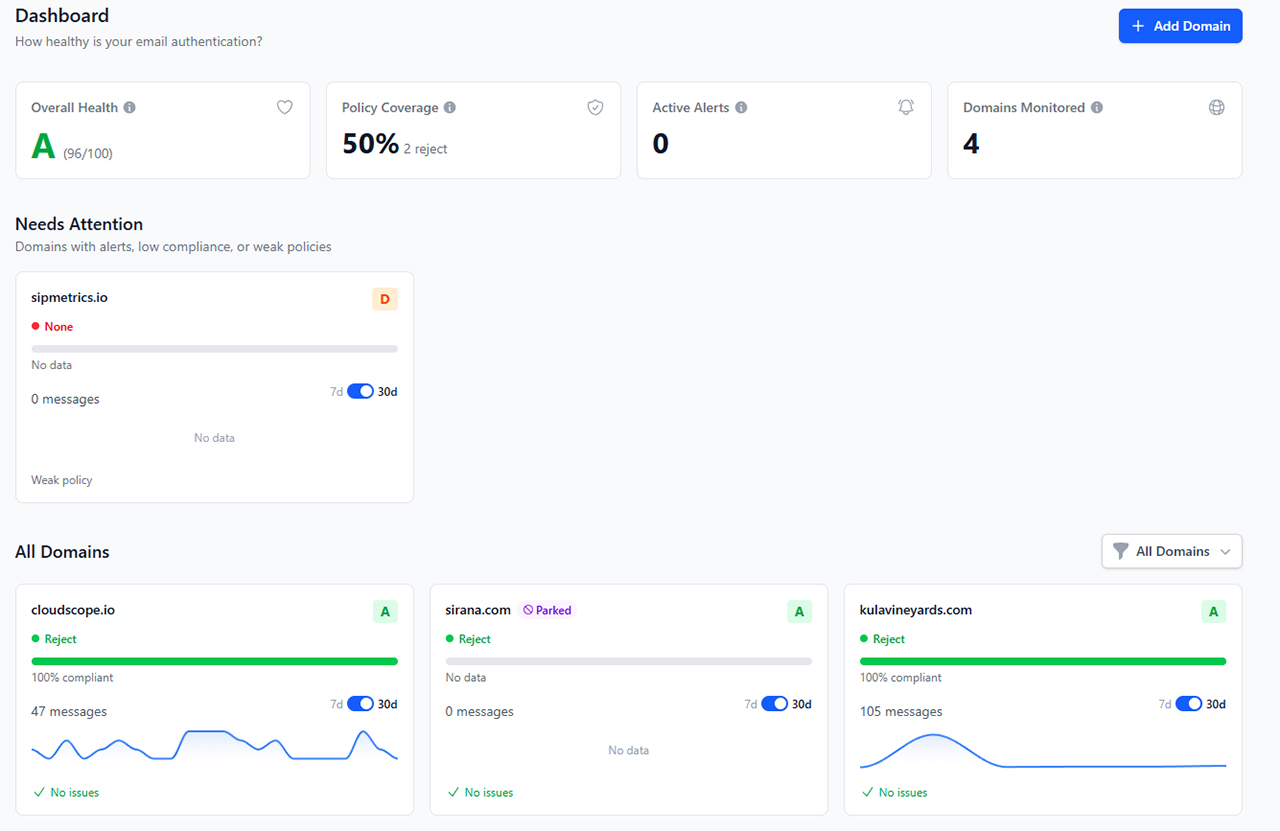Click the 2 reject text
The width and height of the screenshot is (1280, 831).
(425, 149)
